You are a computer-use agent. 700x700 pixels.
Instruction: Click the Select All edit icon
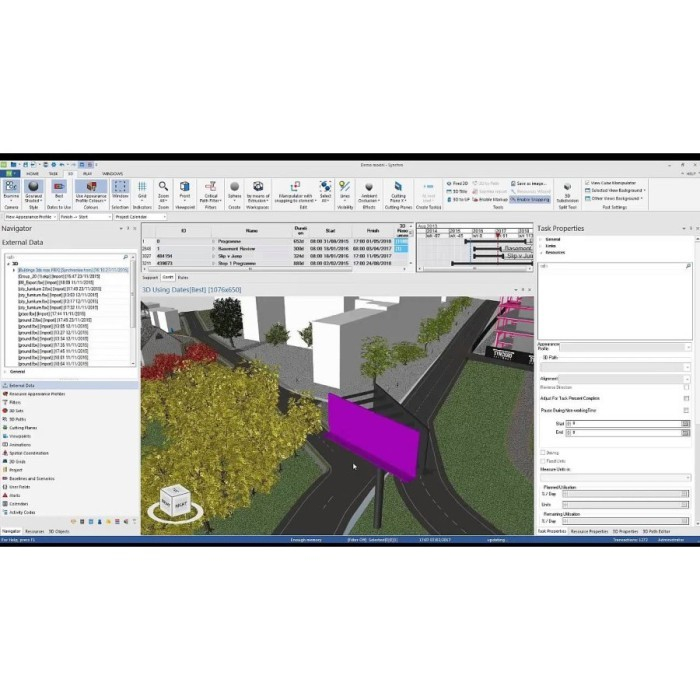pos(325,187)
